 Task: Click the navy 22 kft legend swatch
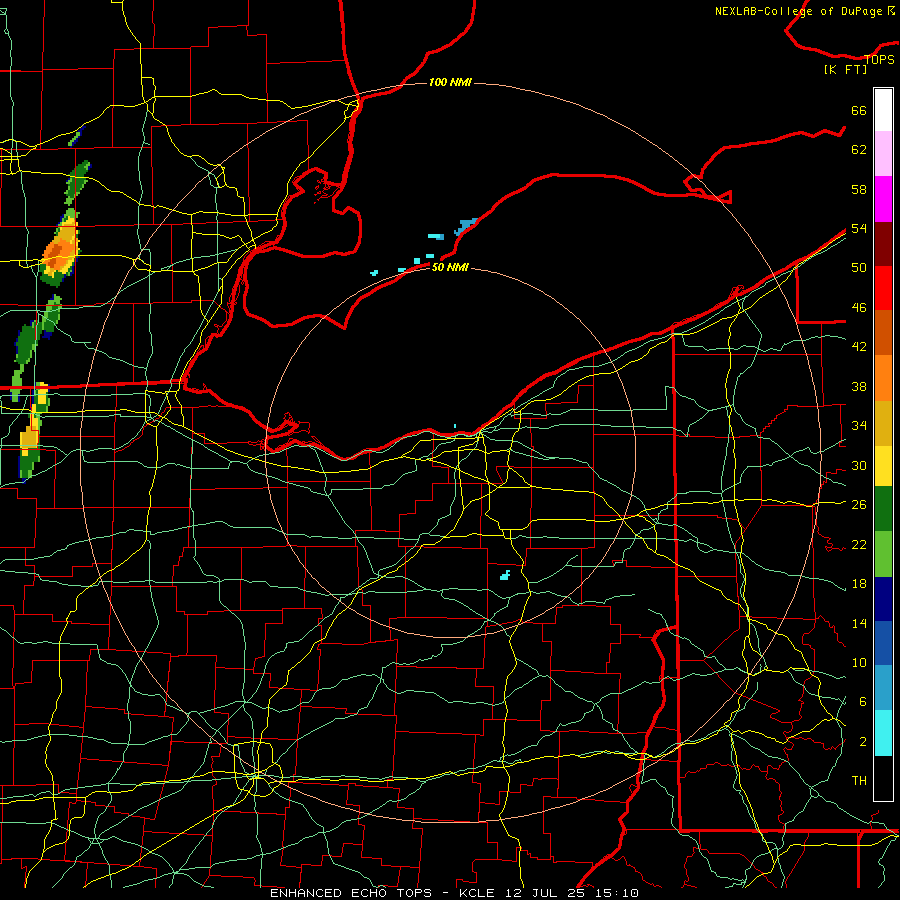(x=883, y=599)
